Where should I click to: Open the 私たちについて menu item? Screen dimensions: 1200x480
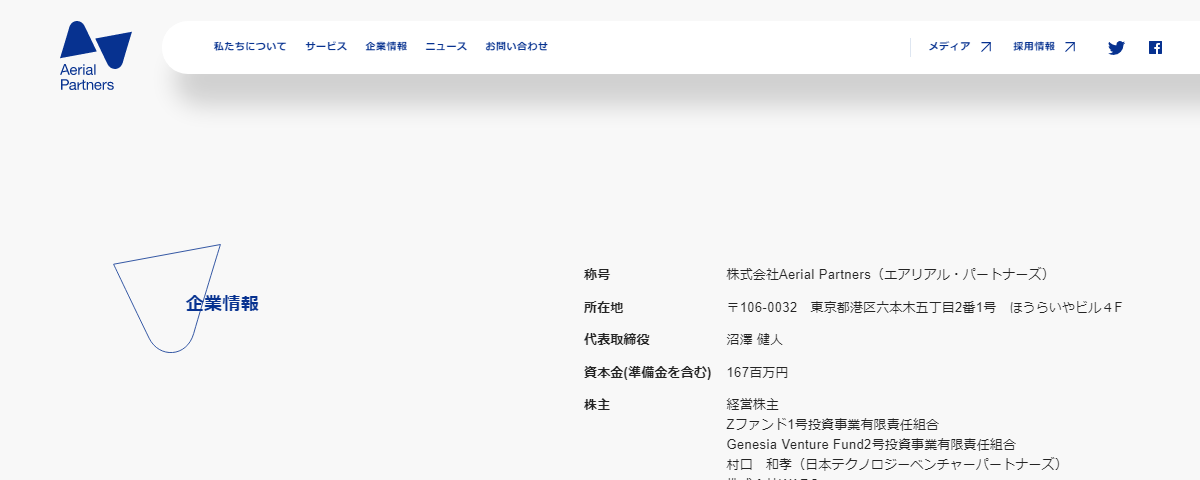250,46
